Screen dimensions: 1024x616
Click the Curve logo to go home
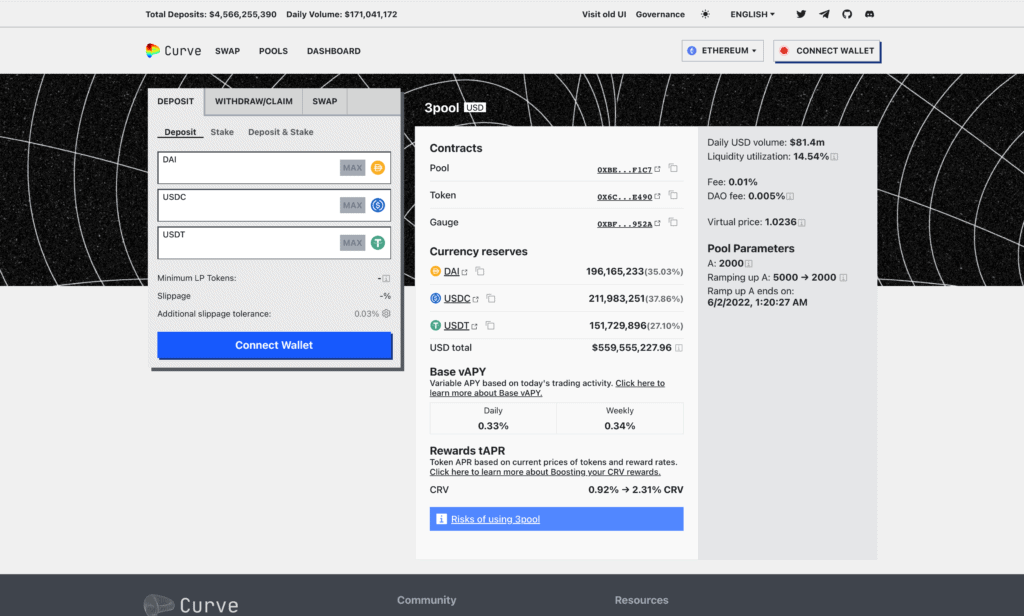(x=173, y=51)
